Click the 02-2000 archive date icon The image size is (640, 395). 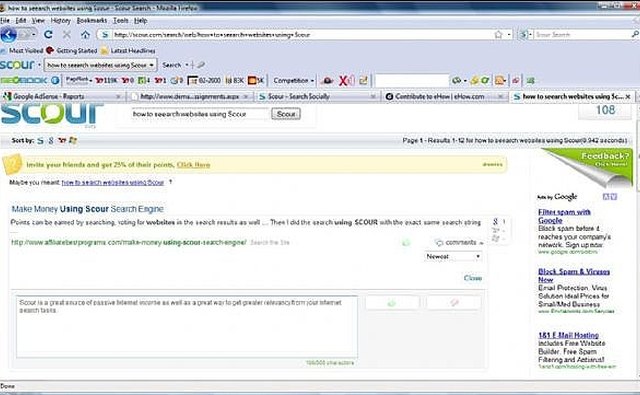click(x=204, y=80)
